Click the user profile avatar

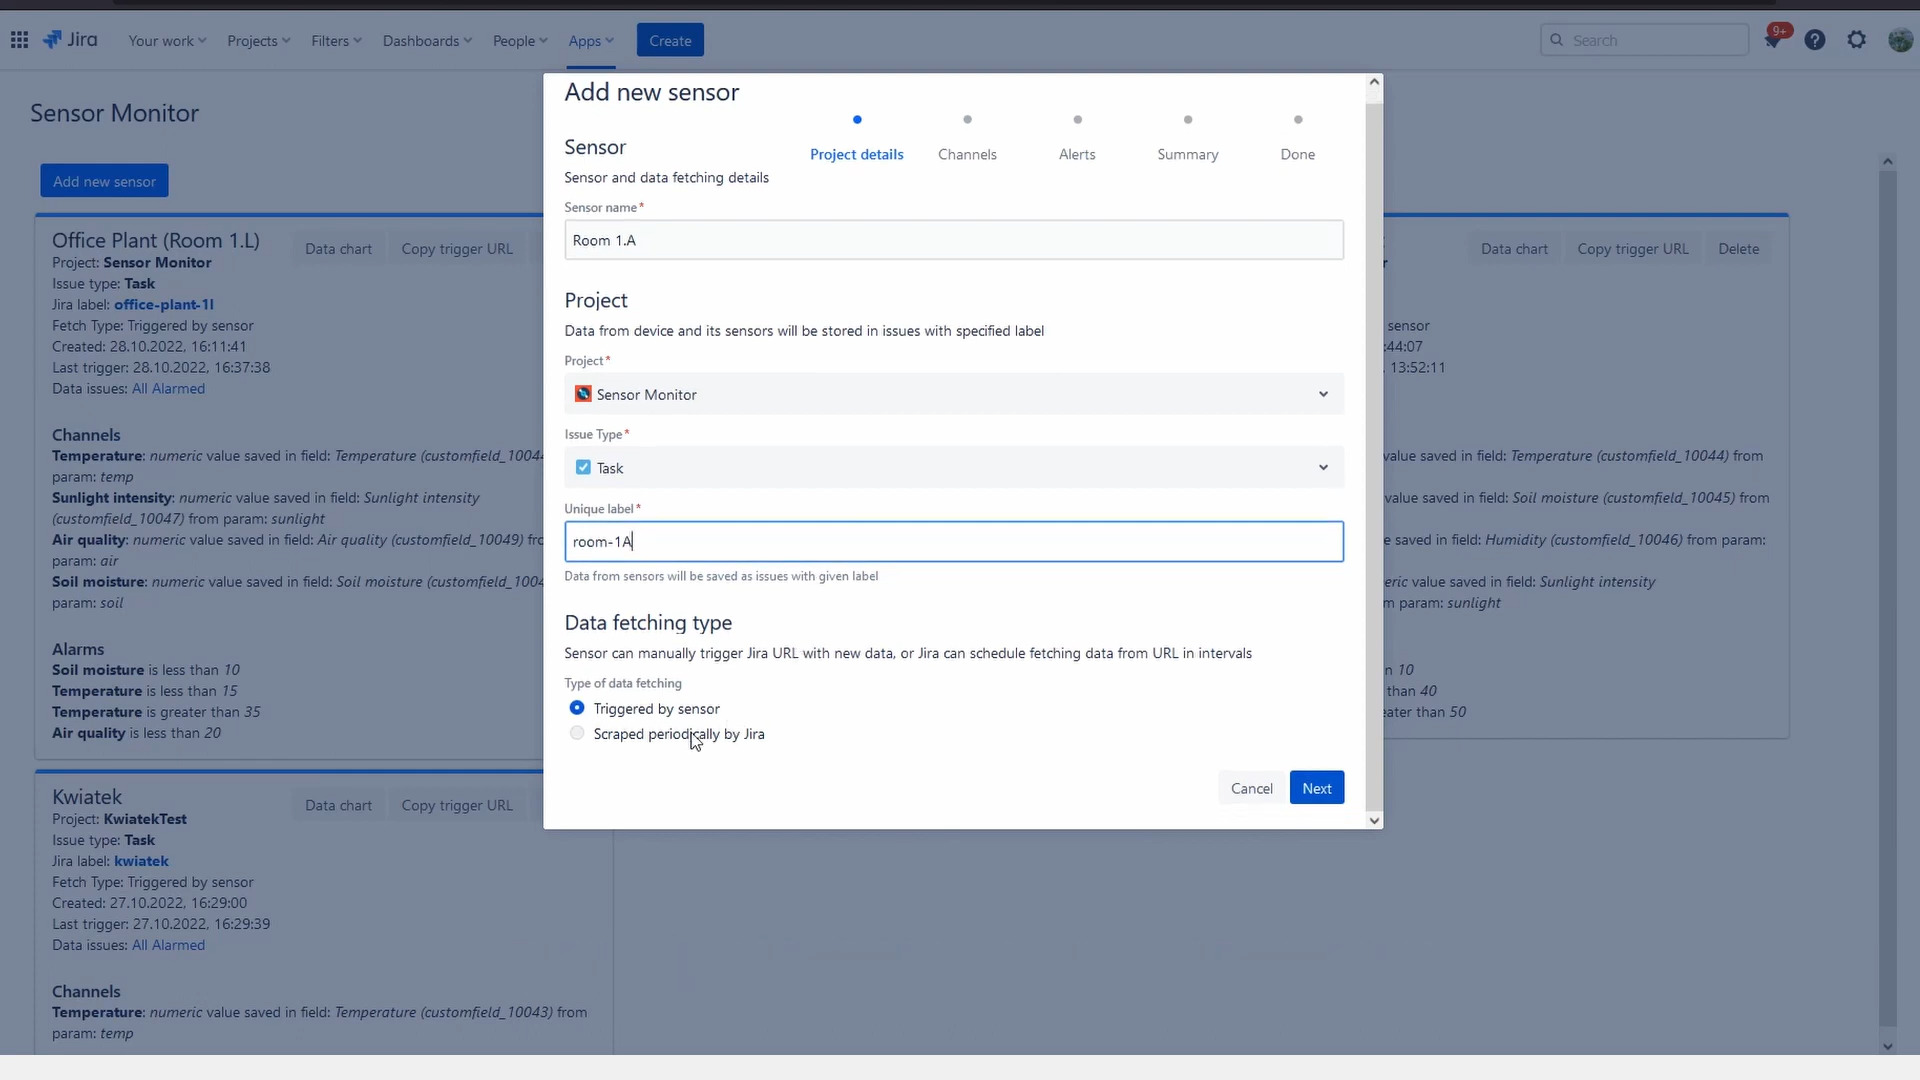tap(1900, 40)
